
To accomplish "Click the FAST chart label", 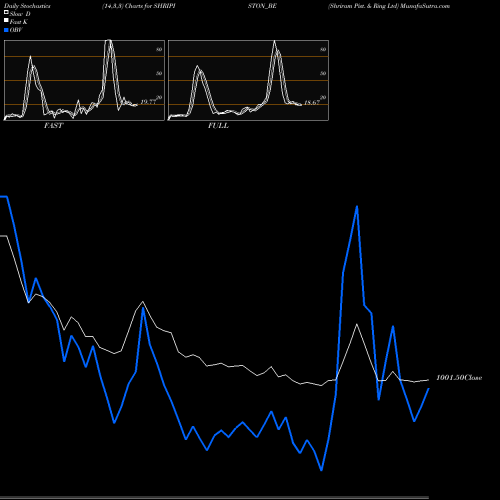I will point(53,126).
